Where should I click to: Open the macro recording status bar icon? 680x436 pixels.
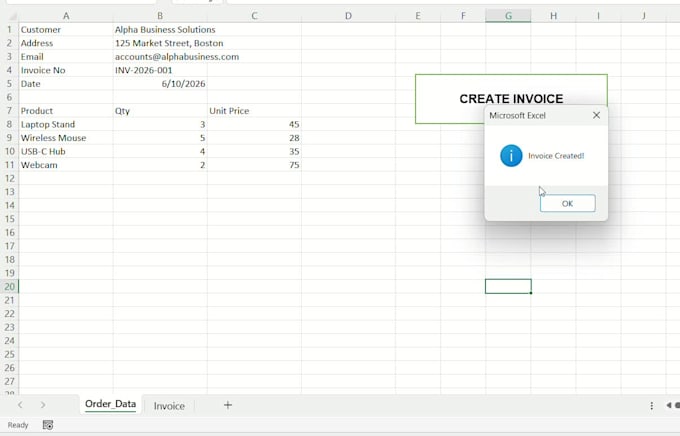48,425
